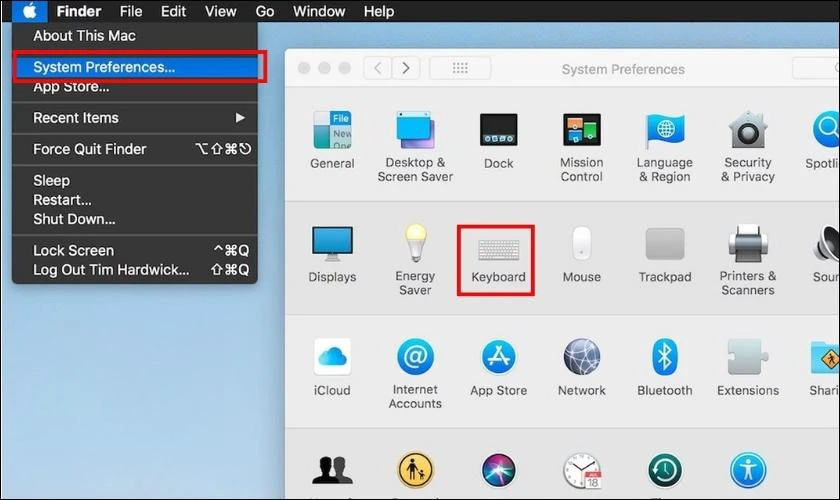The height and width of the screenshot is (500, 840).
Task: Open the Bluetooth preference pane
Action: [x=665, y=368]
